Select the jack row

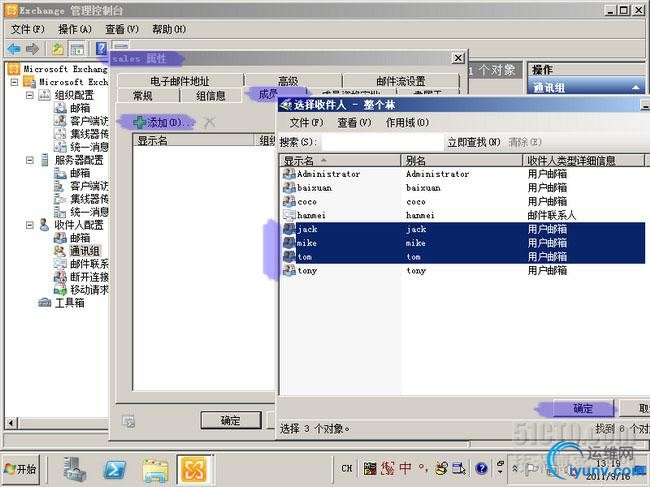pos(463,229)
